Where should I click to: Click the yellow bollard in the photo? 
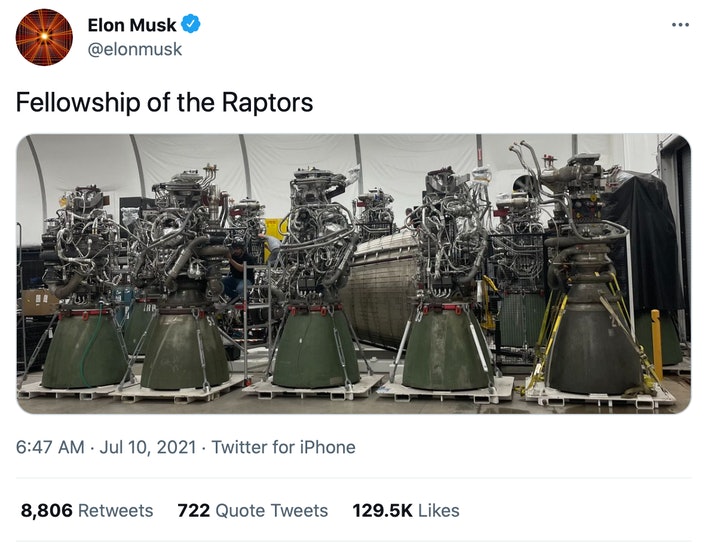656,340
